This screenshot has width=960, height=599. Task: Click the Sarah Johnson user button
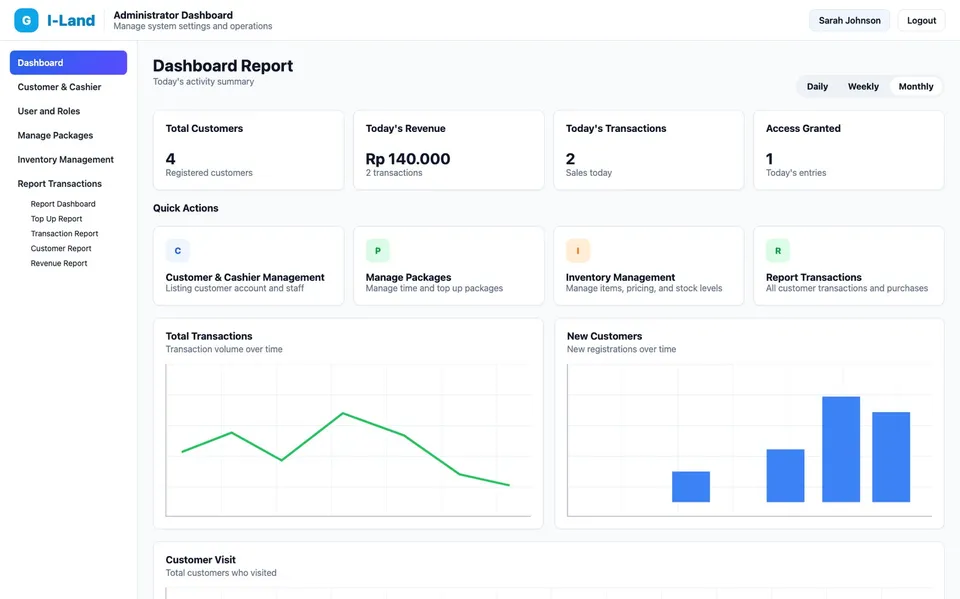[850, 20]
